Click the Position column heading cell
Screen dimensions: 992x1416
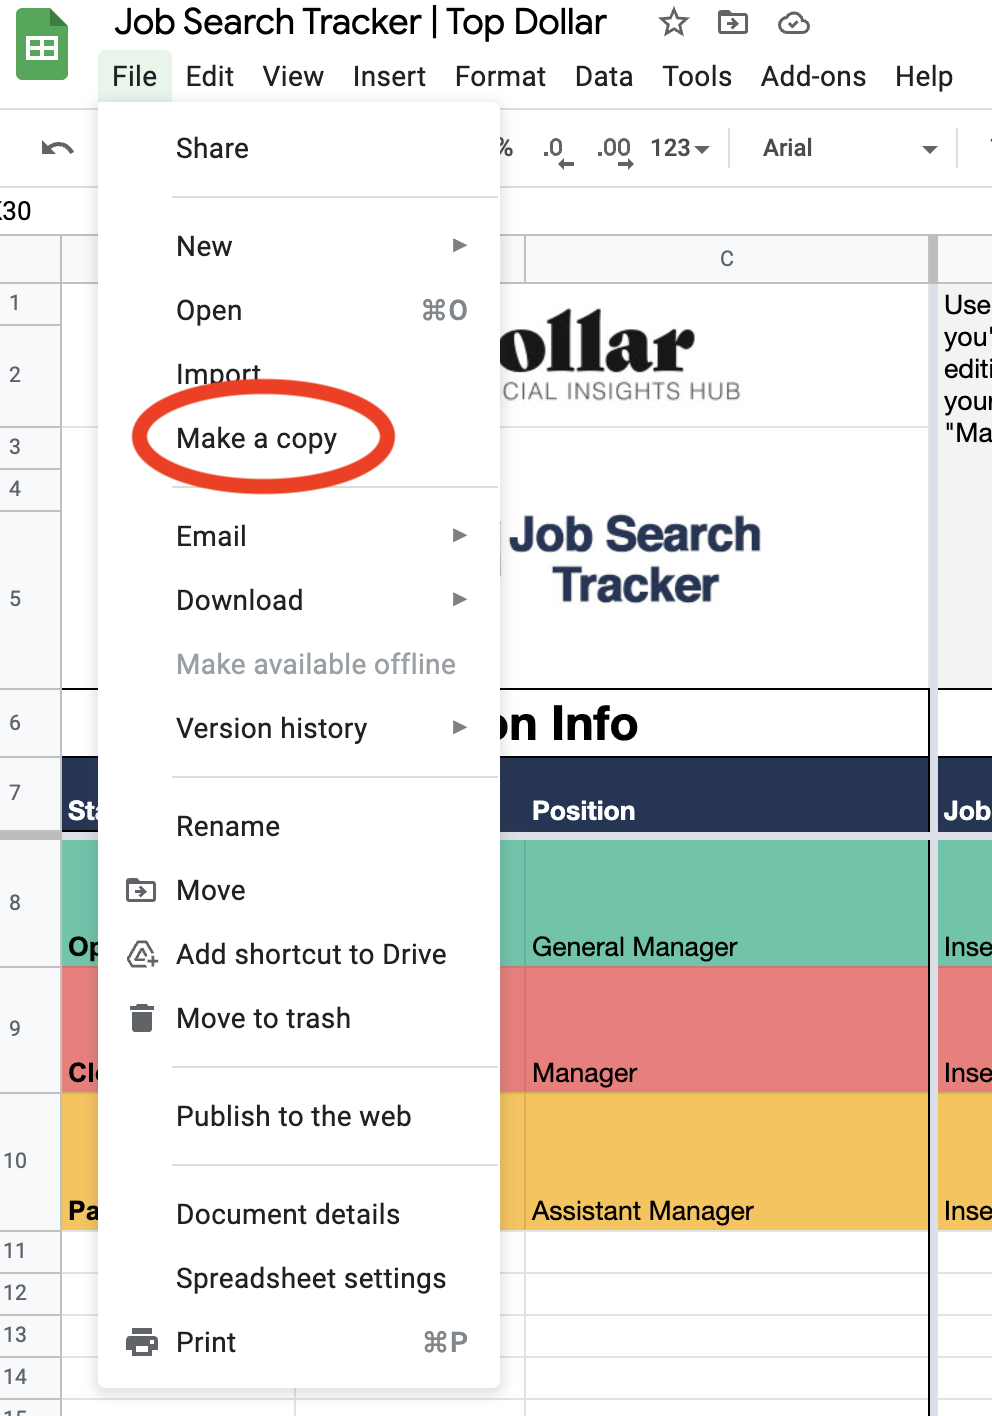(727, 795)
